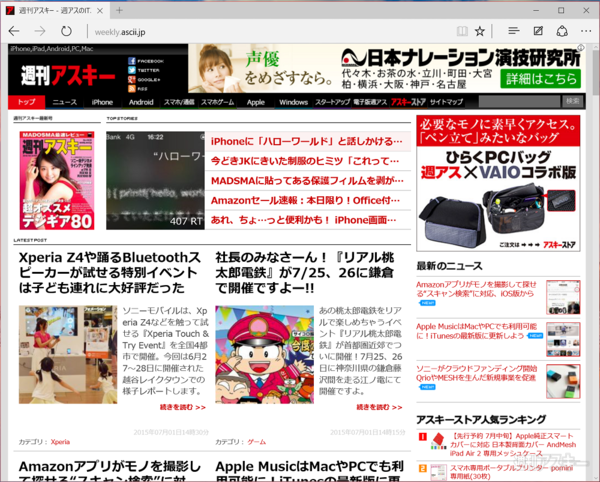Open the 週刊アスキー magazine cover thumbnail

(57, 181)
